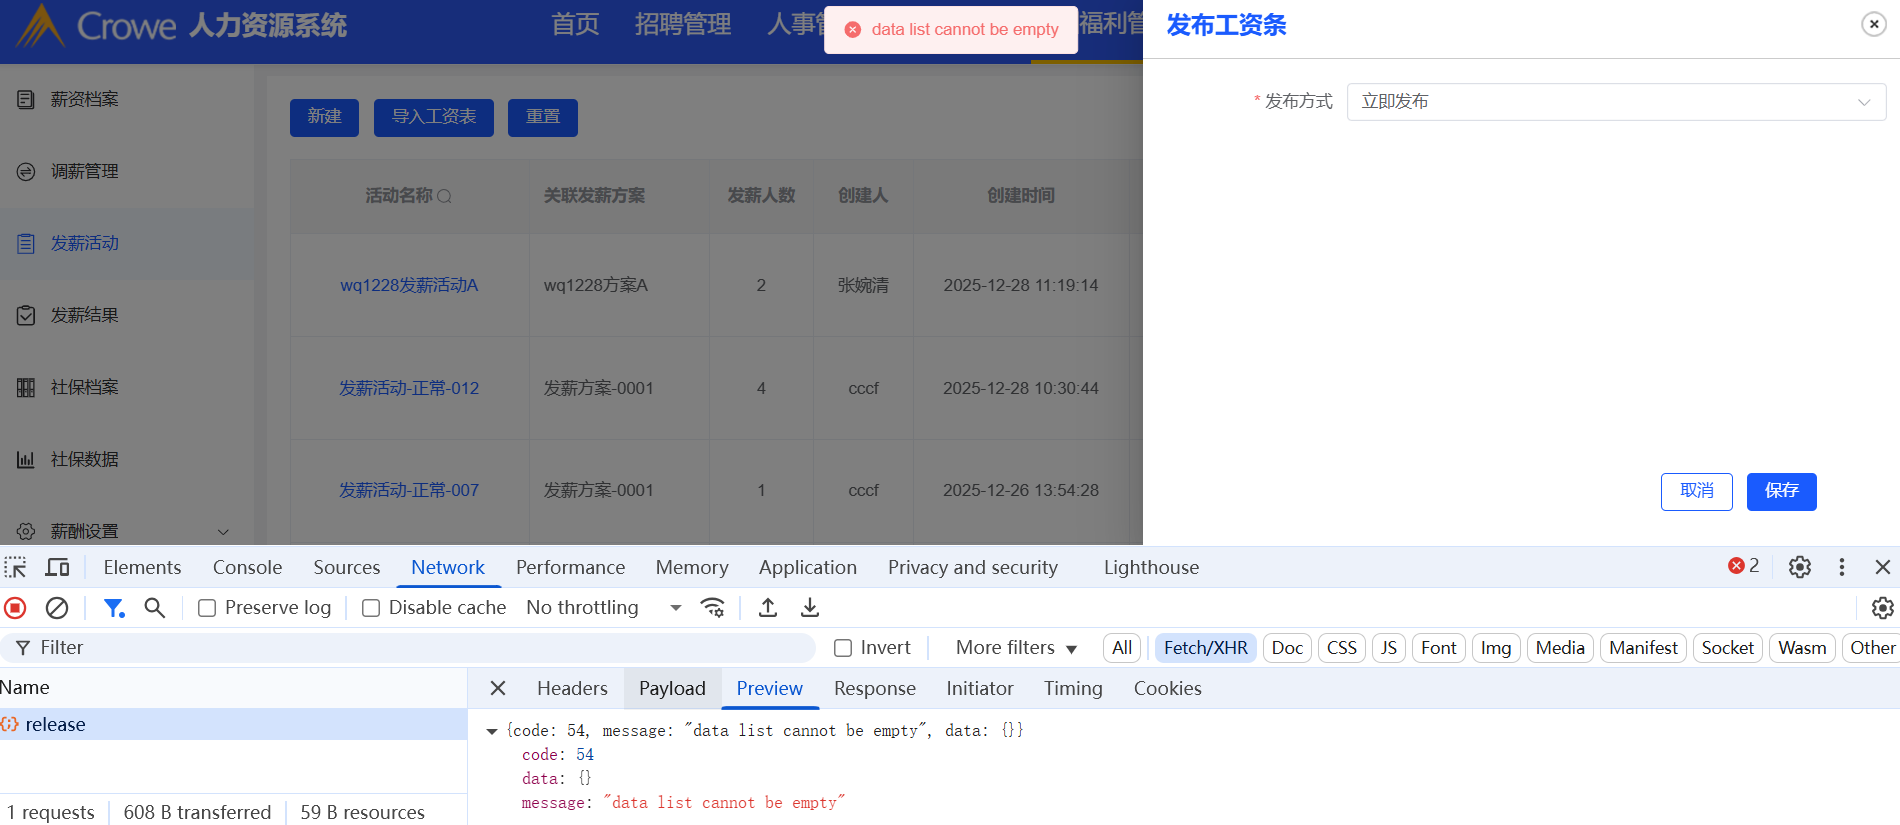
Task: Click the 取消 button
Action: (1696, 491)
